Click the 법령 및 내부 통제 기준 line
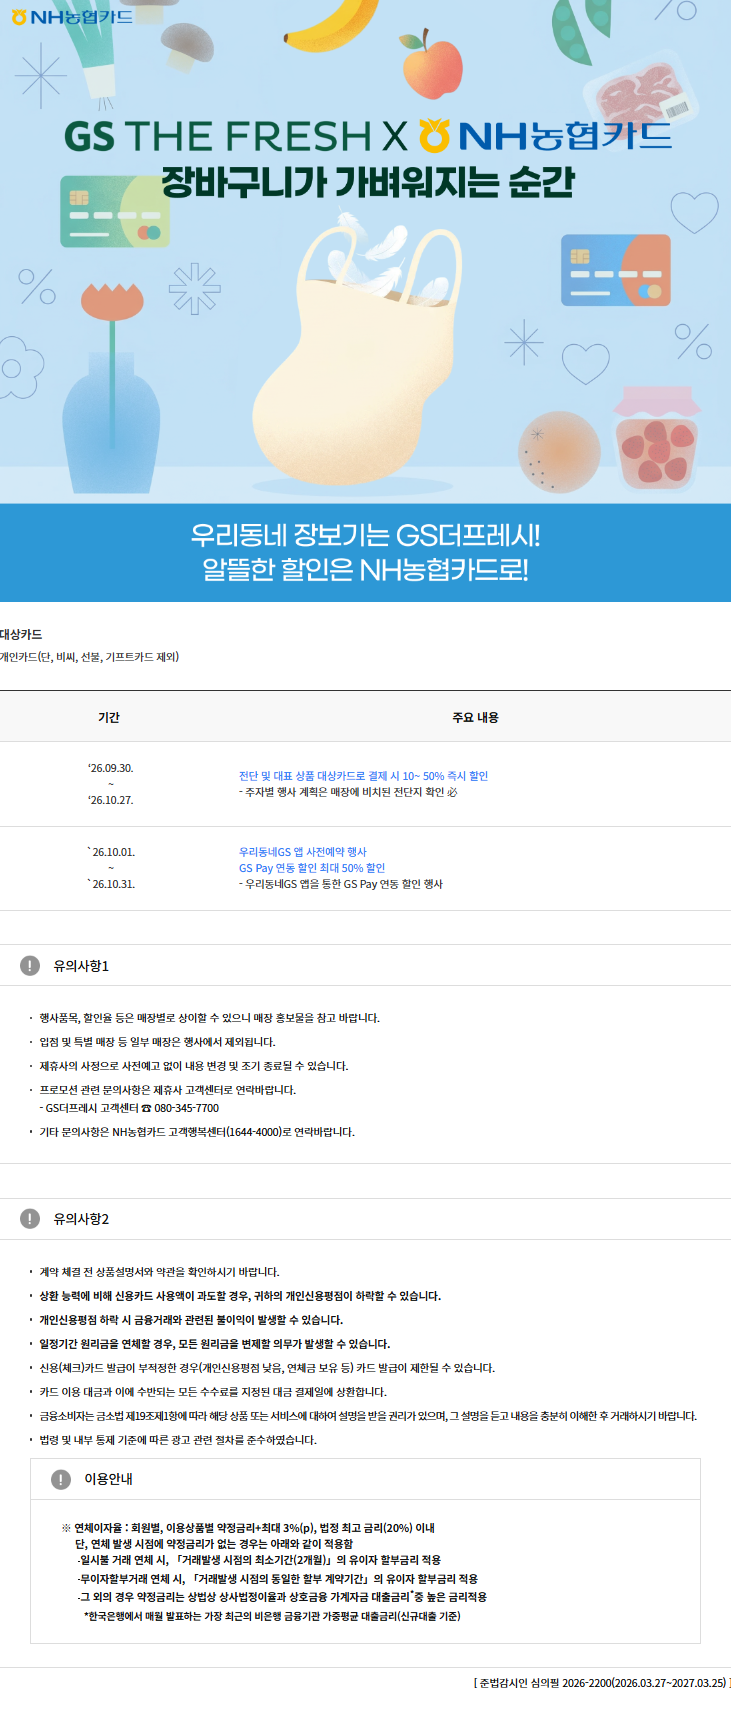 tap(178, 1440)
